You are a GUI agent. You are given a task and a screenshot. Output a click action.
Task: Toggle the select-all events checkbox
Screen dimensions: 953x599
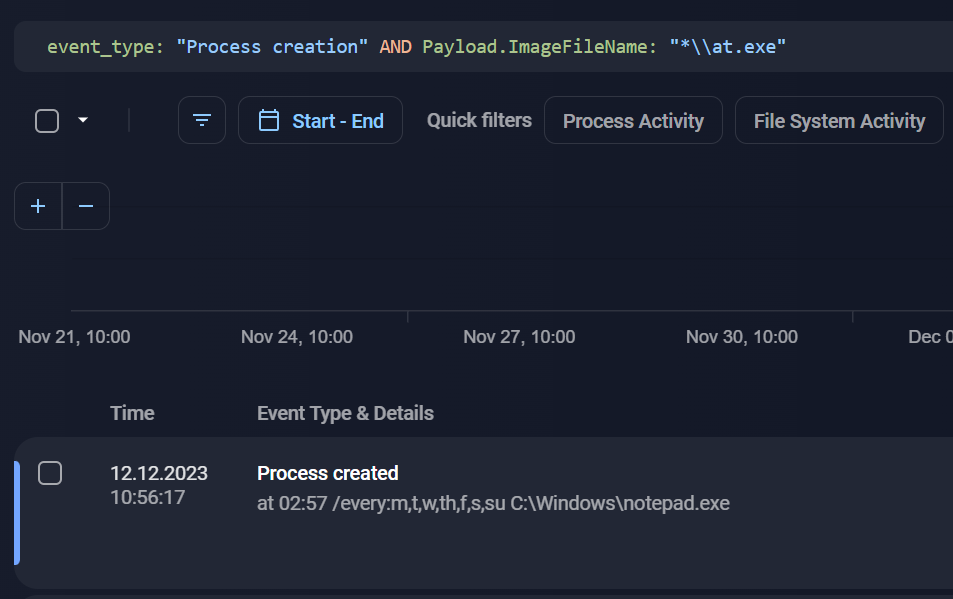coord(47,120)
